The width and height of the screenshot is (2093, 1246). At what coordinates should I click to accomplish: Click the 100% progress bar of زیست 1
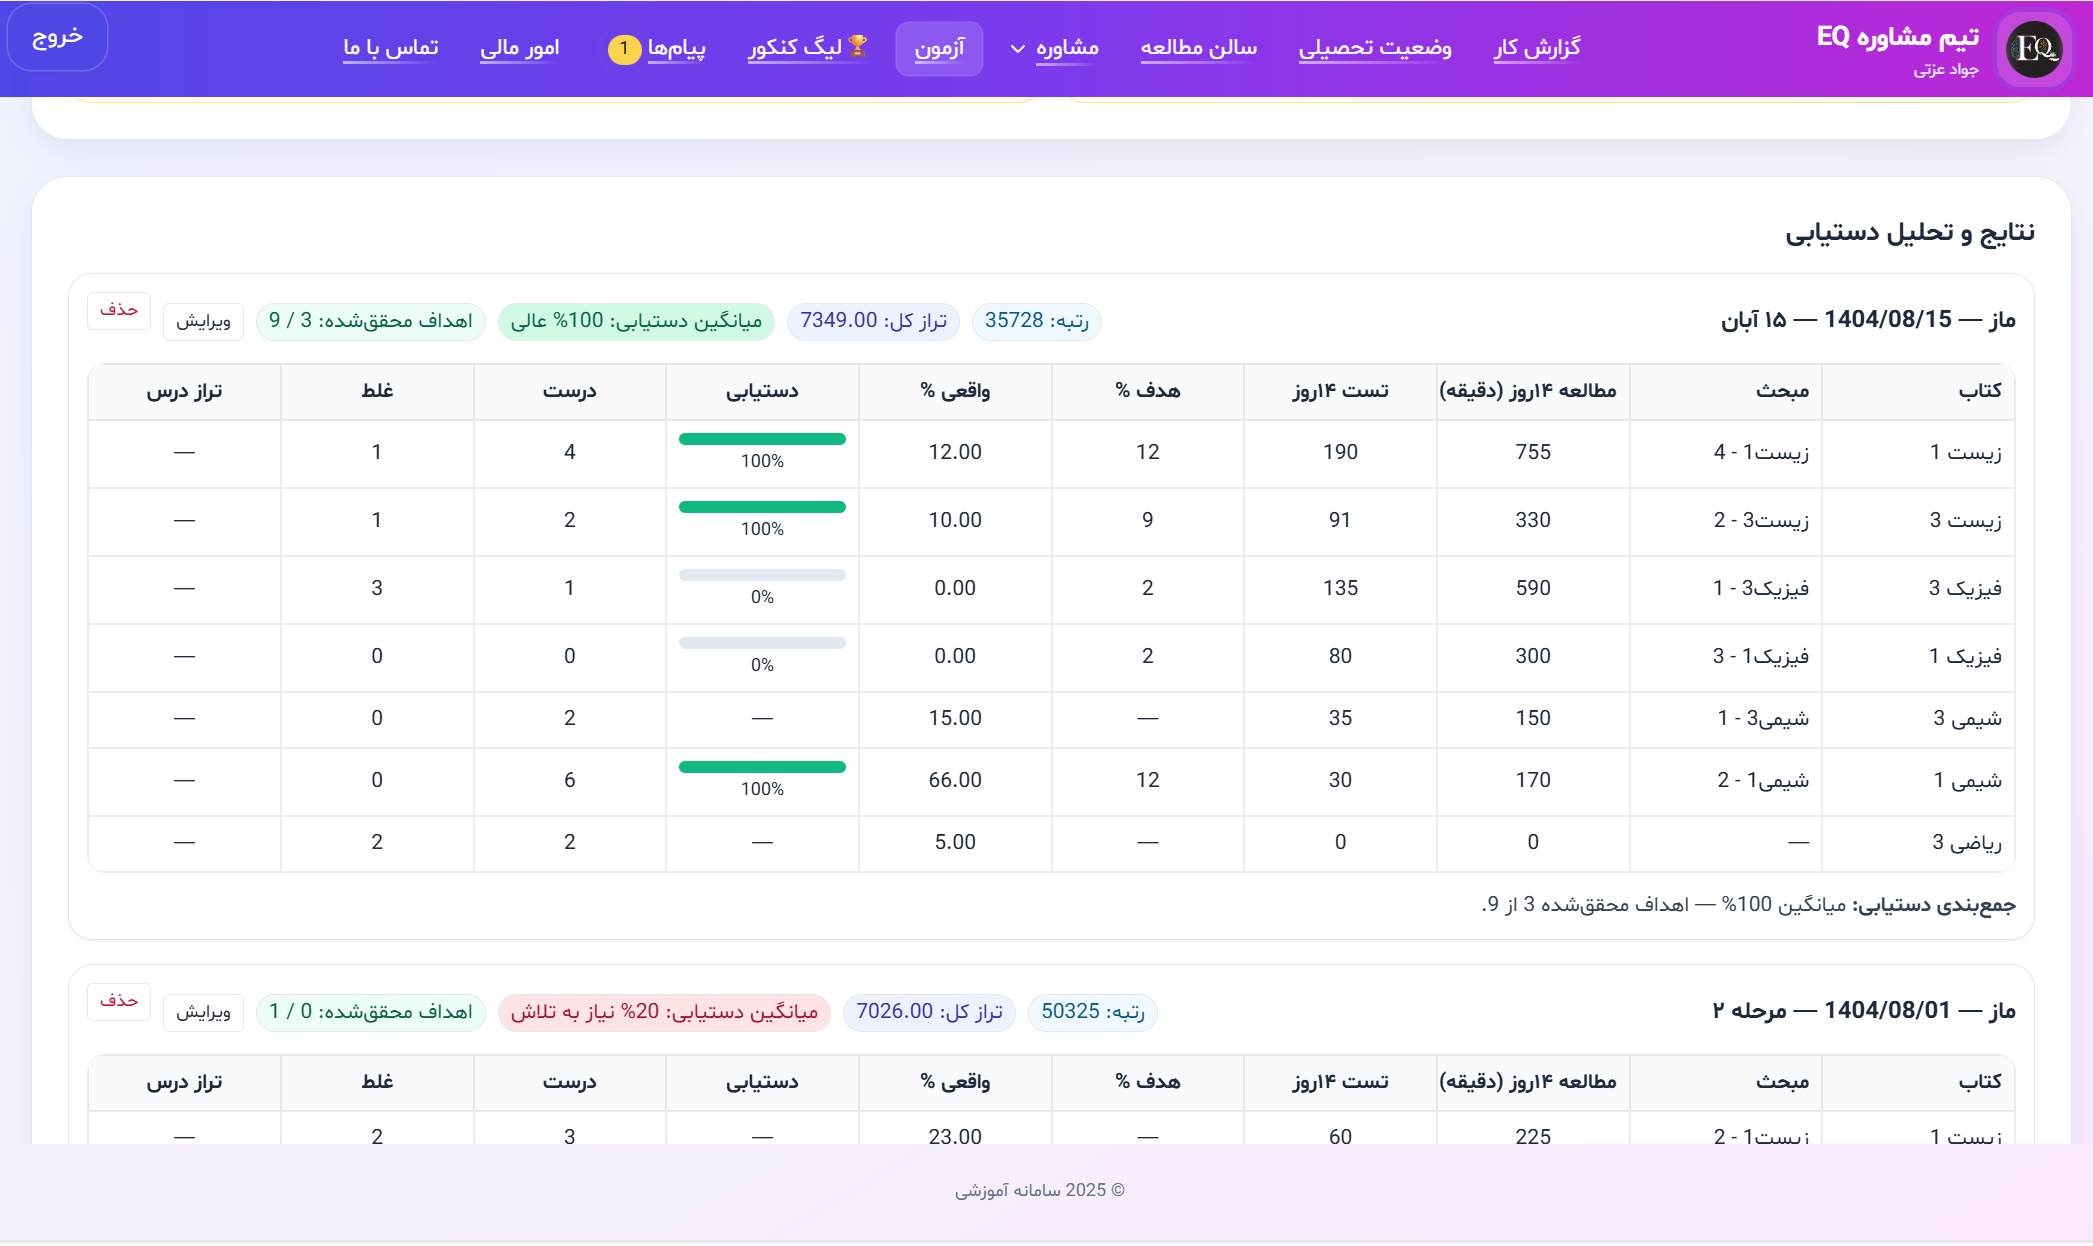click(762, 439)
